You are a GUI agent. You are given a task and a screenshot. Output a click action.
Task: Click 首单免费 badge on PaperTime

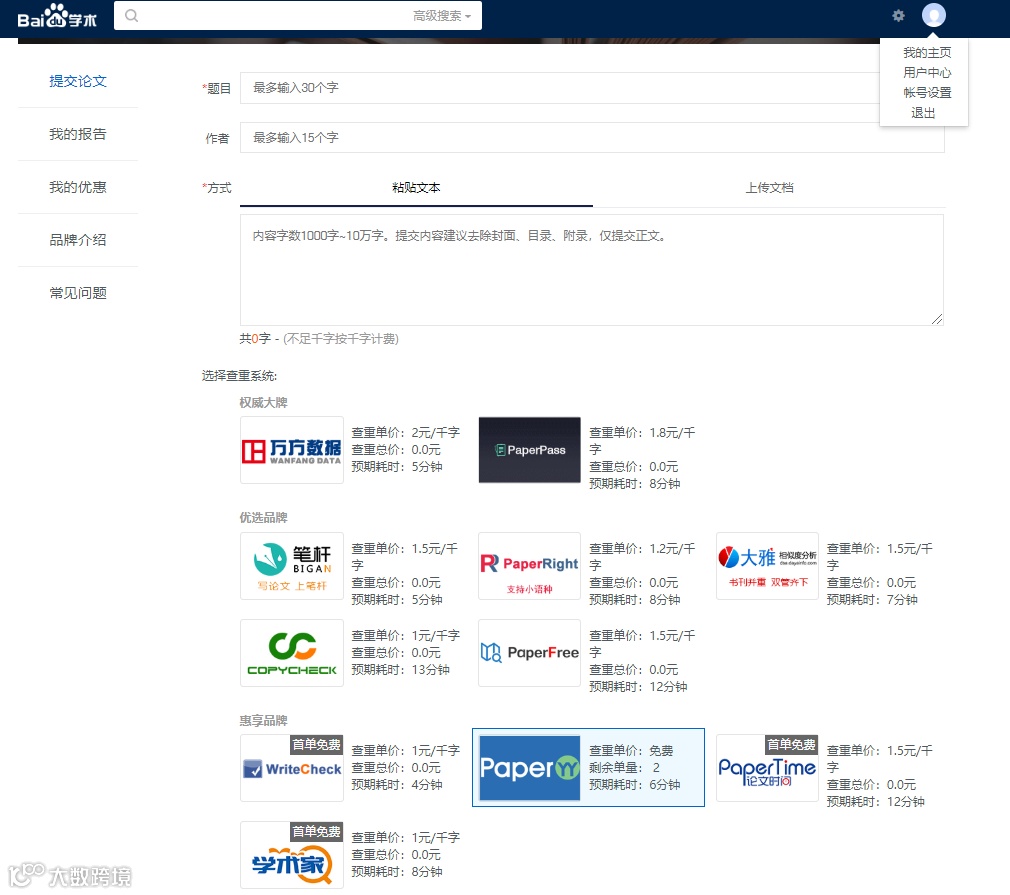coord(792,744)
